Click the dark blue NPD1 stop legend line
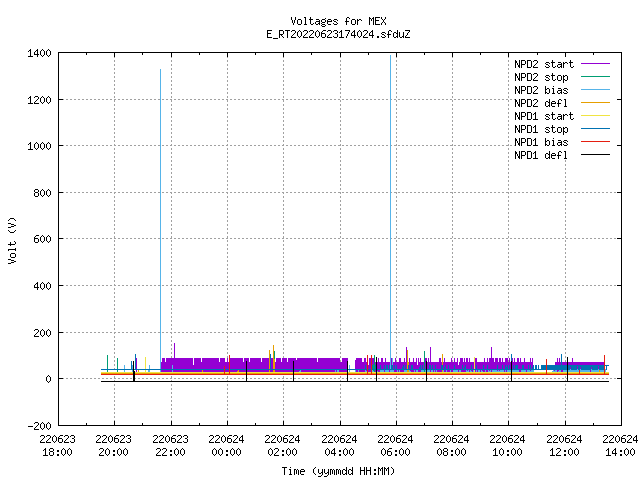The width and height of the screenshot is (640, 480). [596, 129]
